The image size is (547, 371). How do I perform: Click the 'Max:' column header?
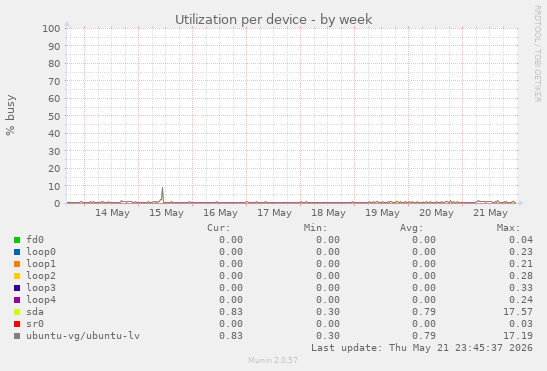point(508,228)
